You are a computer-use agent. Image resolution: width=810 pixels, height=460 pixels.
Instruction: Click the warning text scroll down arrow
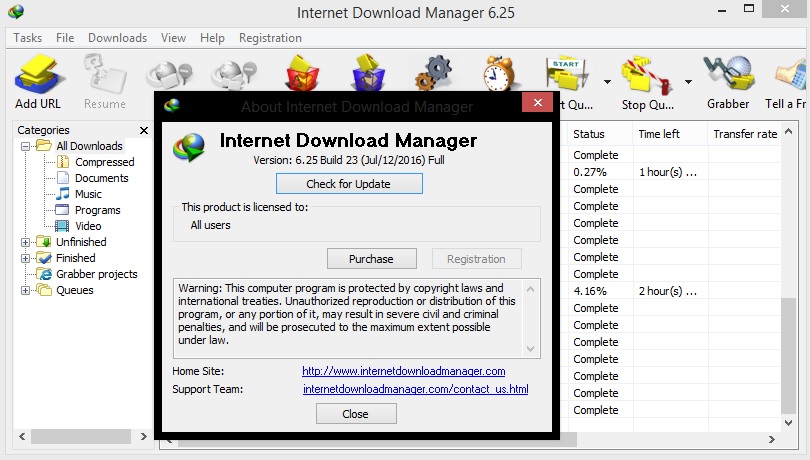531,349
